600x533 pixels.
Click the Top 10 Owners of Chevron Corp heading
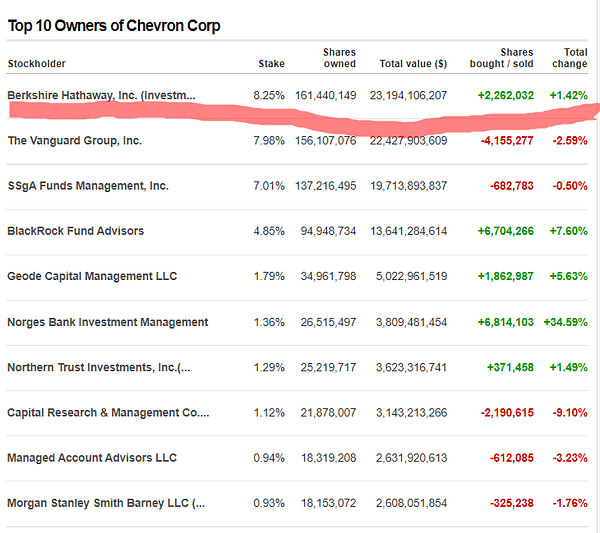[114, 26]
